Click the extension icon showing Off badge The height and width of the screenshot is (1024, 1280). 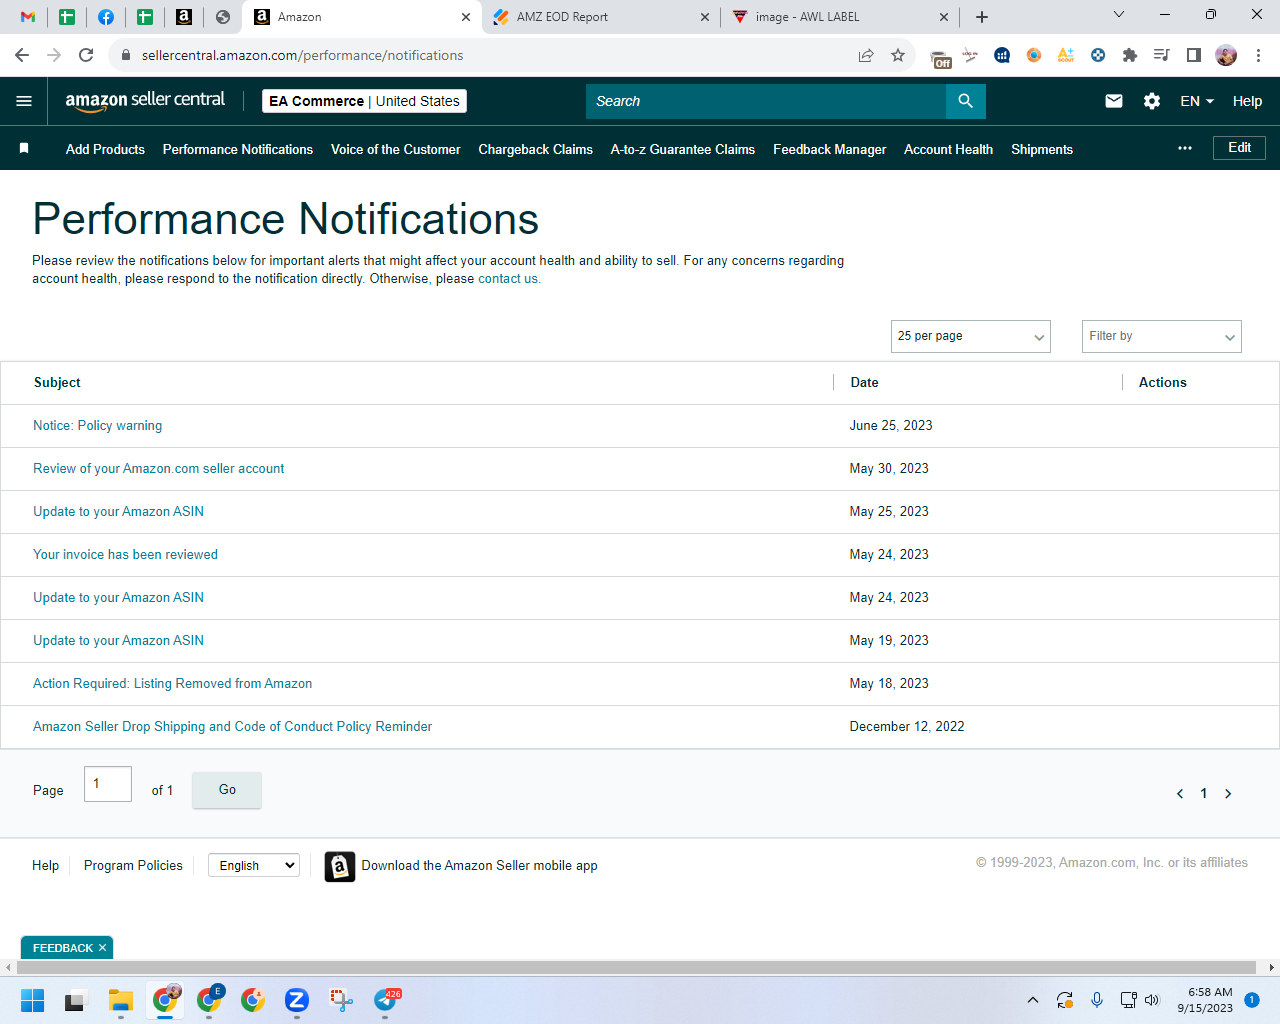[x=940, y=57]
